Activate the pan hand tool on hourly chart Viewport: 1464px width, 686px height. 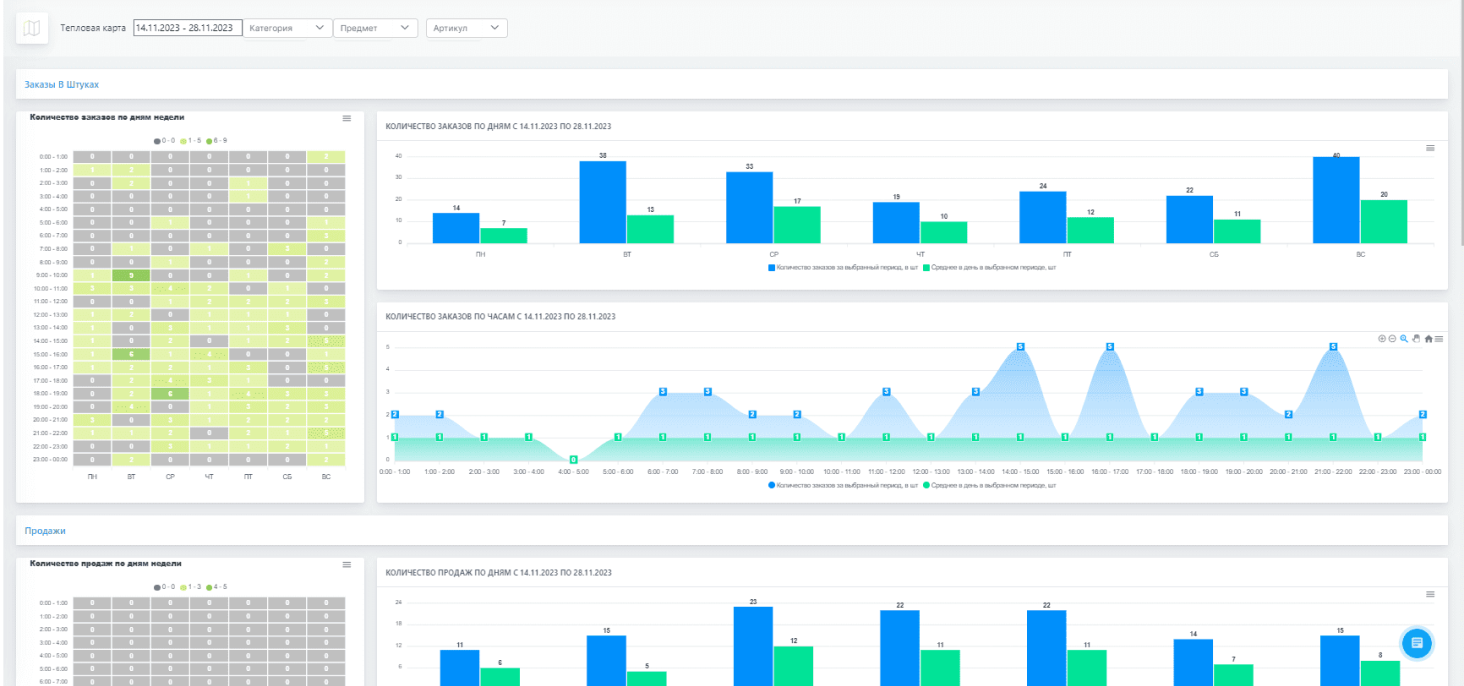click(x=1416, y=339)
